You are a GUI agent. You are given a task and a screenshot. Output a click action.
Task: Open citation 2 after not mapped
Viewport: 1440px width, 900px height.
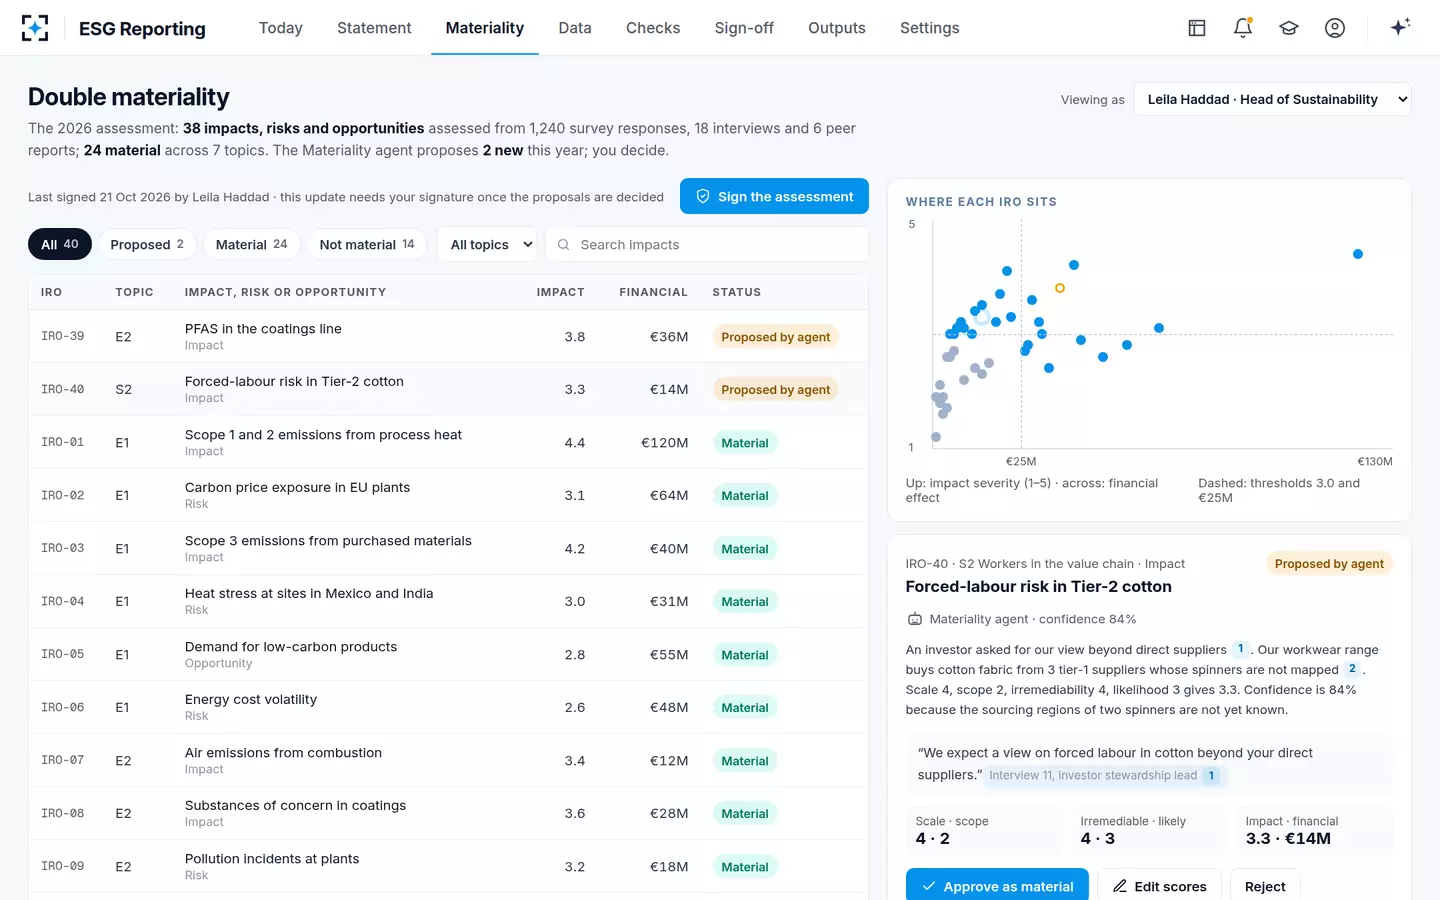coord(1352,669)
